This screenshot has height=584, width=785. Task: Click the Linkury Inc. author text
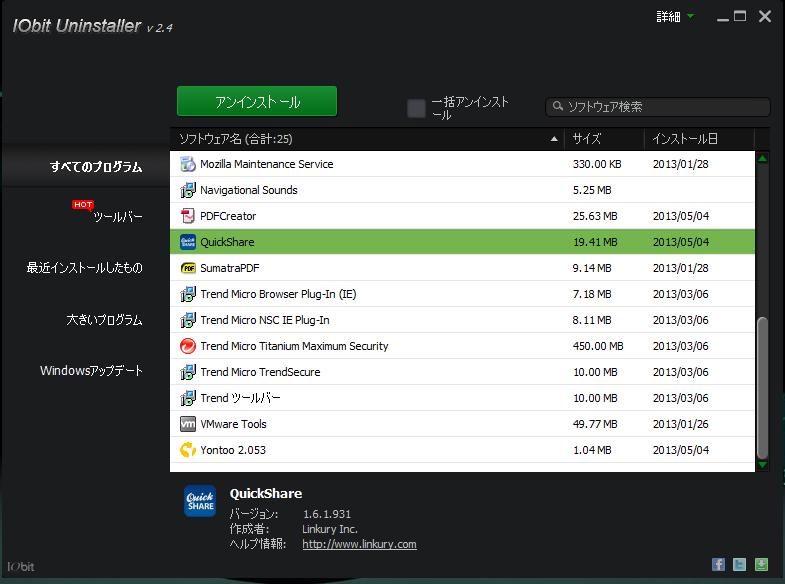click(x=329, y=529)
